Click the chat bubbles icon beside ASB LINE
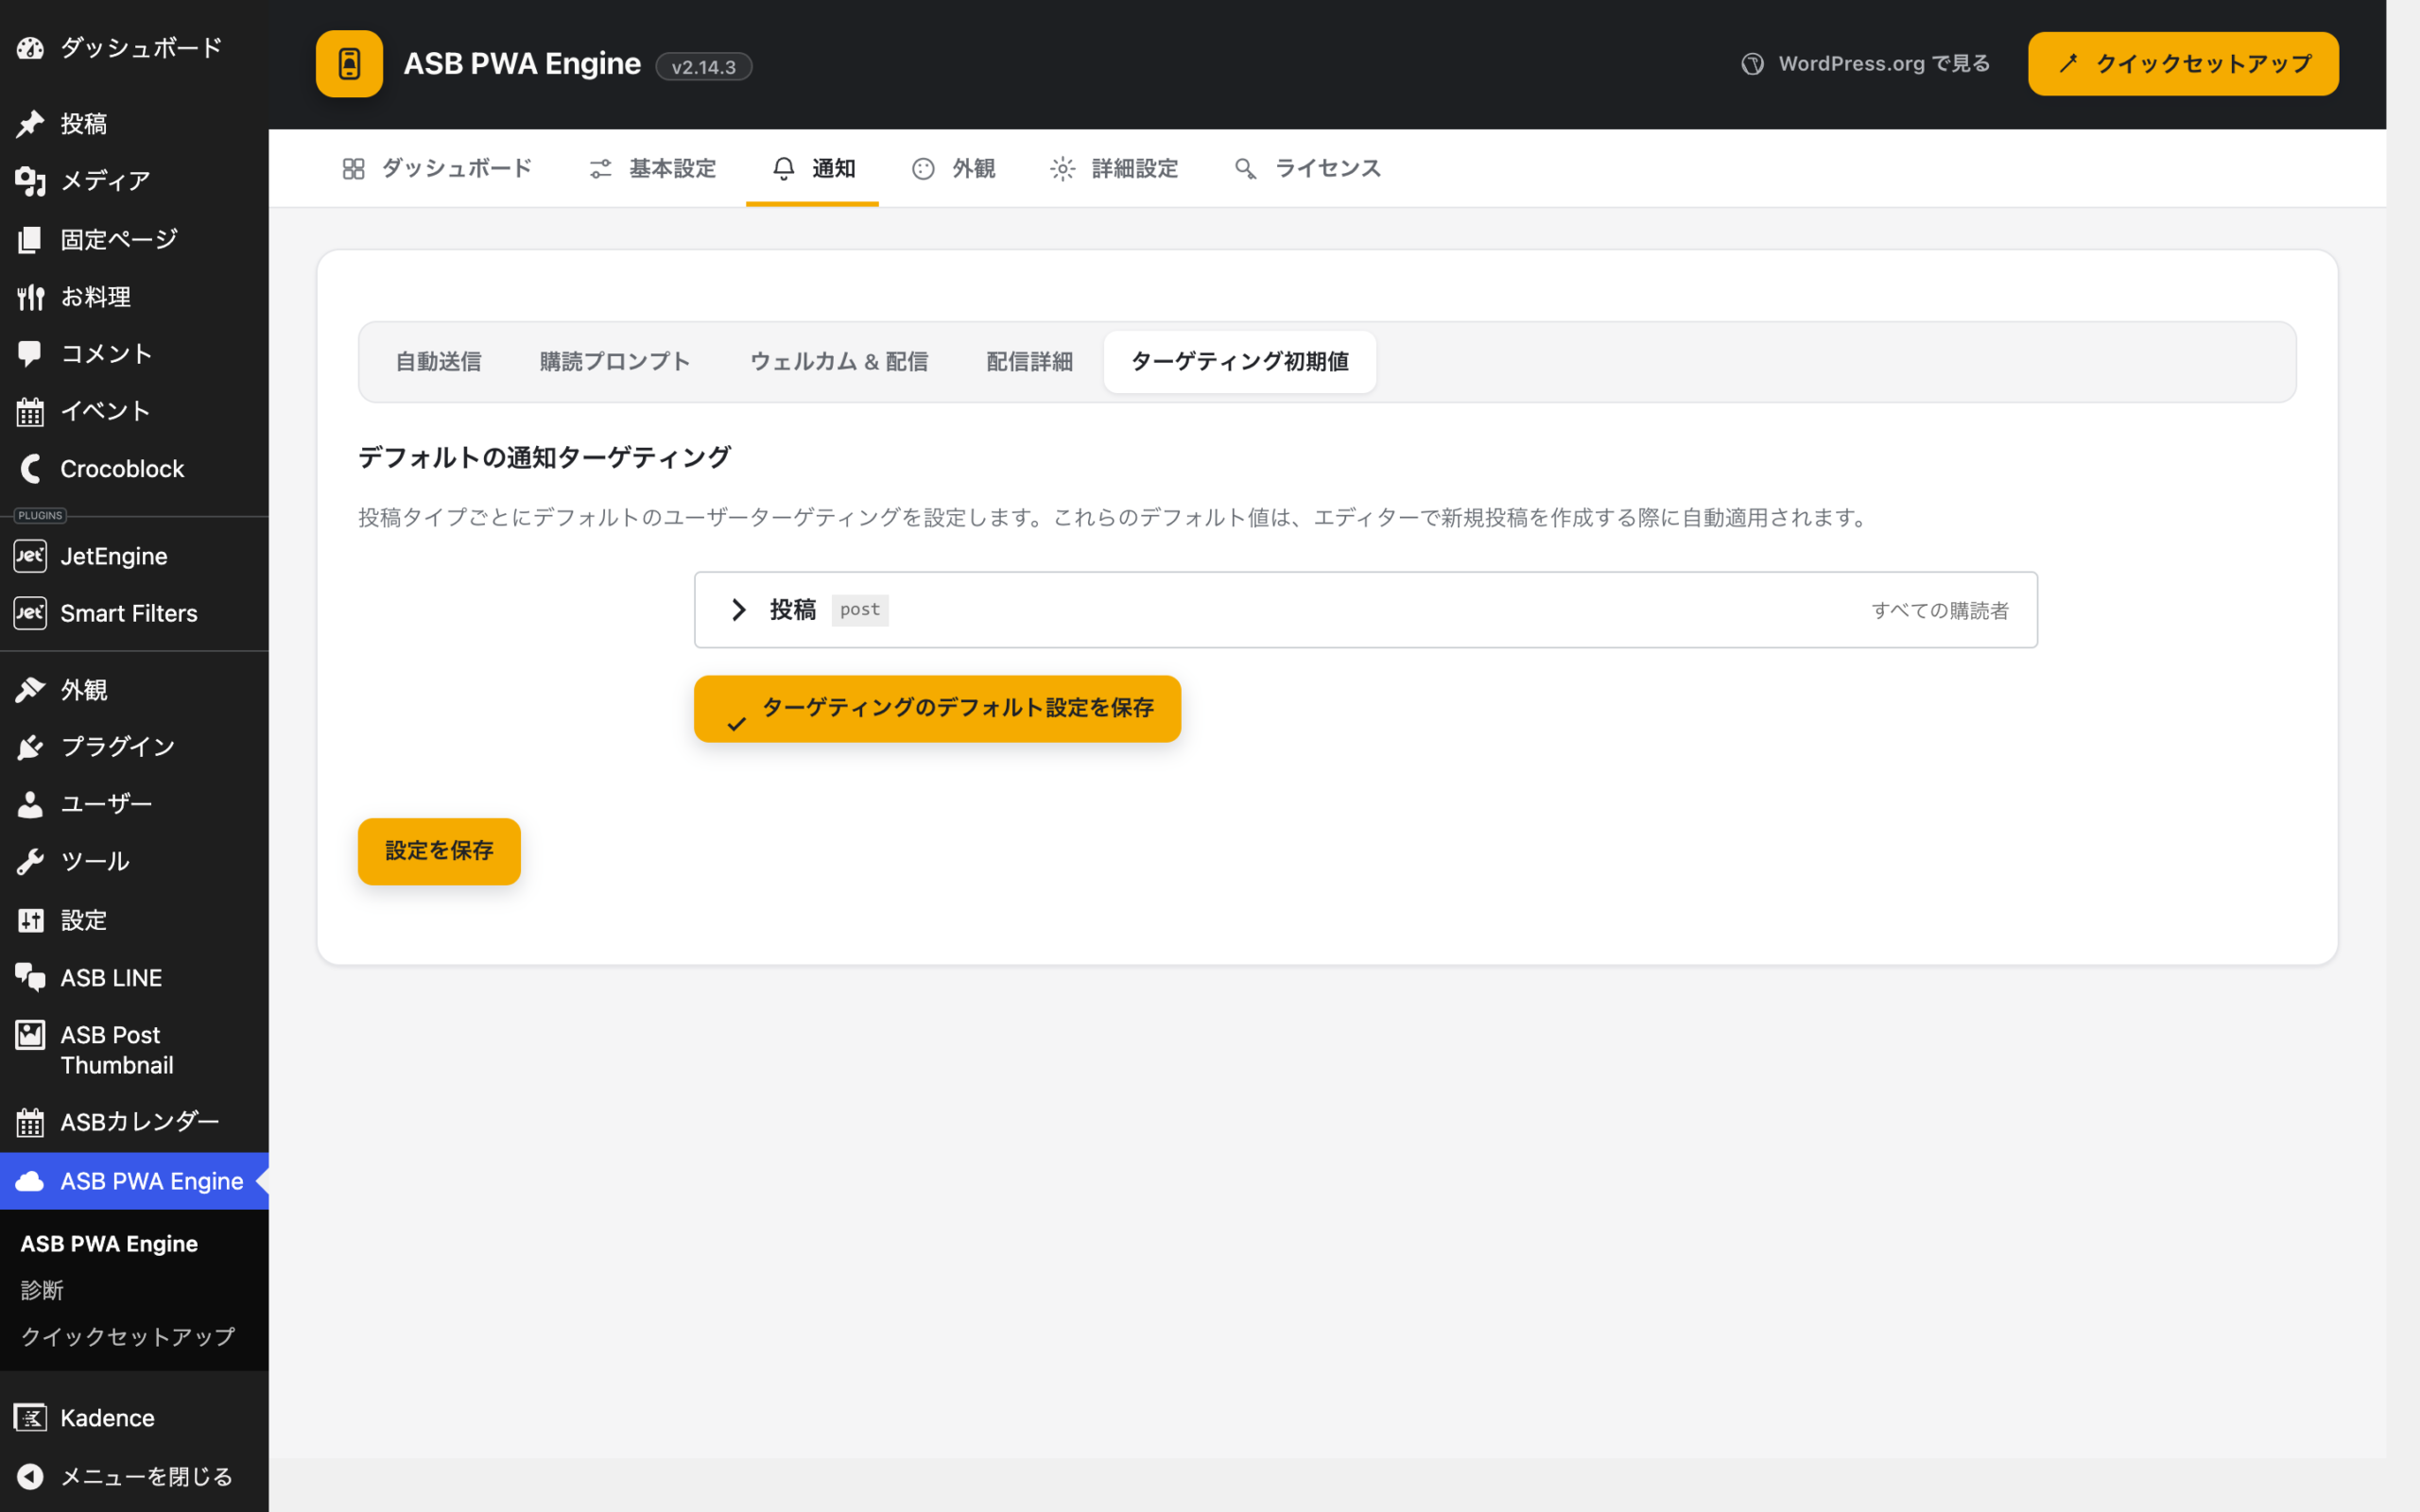 [30, 978]
